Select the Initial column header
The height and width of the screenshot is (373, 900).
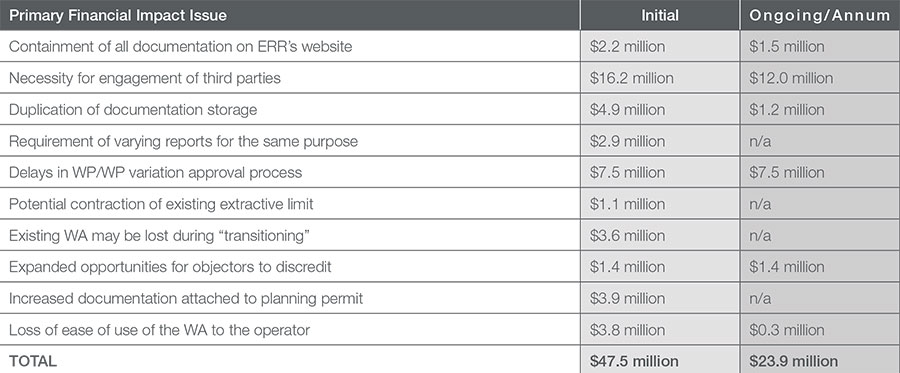coord(660,15)
